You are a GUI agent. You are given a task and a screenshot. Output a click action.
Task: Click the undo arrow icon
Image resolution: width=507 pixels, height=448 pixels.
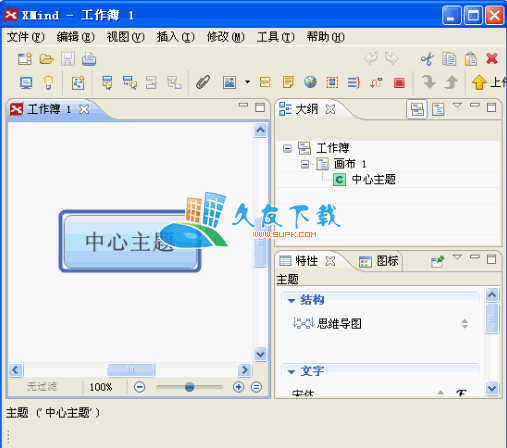(x=371, y=58)
